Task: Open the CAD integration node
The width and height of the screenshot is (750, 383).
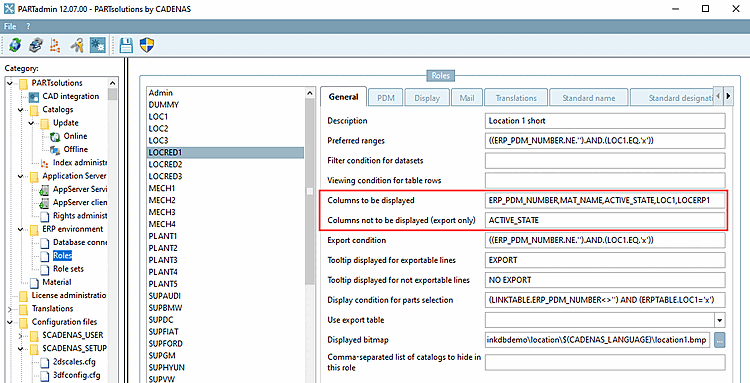Action: (x=70, y=97)
